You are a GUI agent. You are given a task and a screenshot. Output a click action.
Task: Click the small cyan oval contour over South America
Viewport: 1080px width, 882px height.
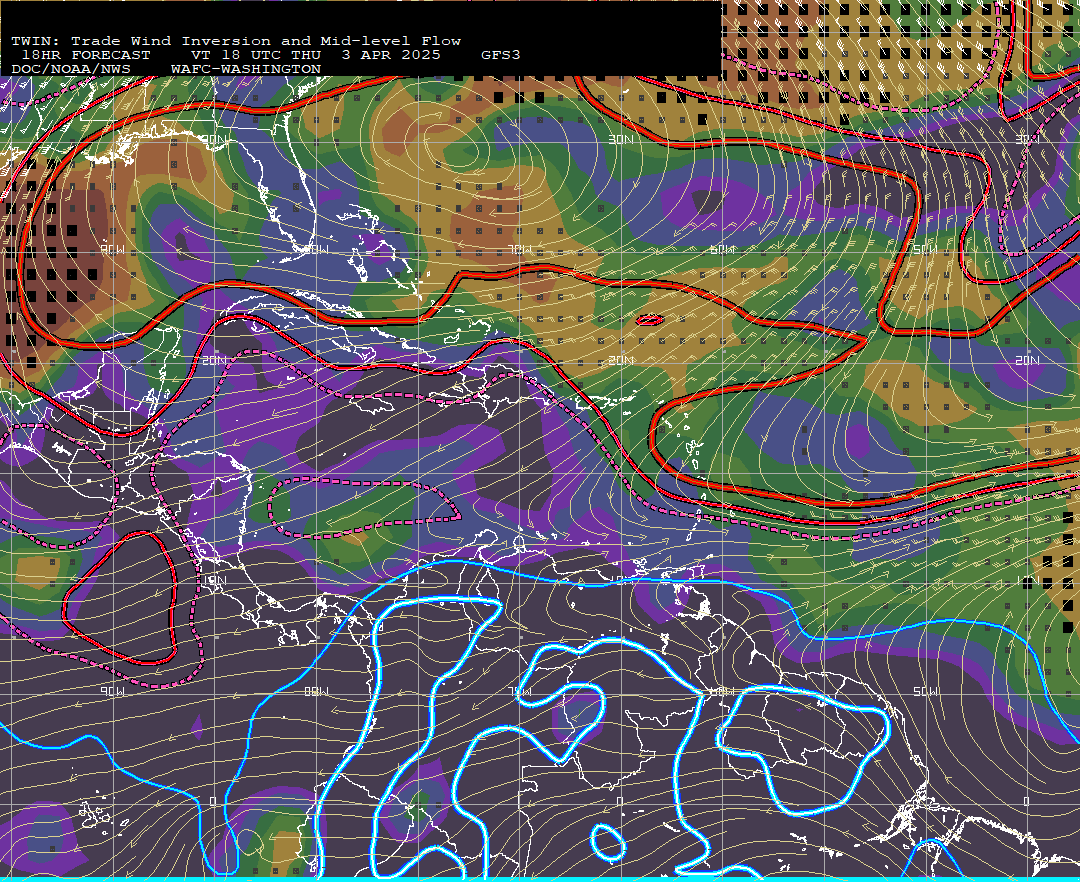pos(608,843)
